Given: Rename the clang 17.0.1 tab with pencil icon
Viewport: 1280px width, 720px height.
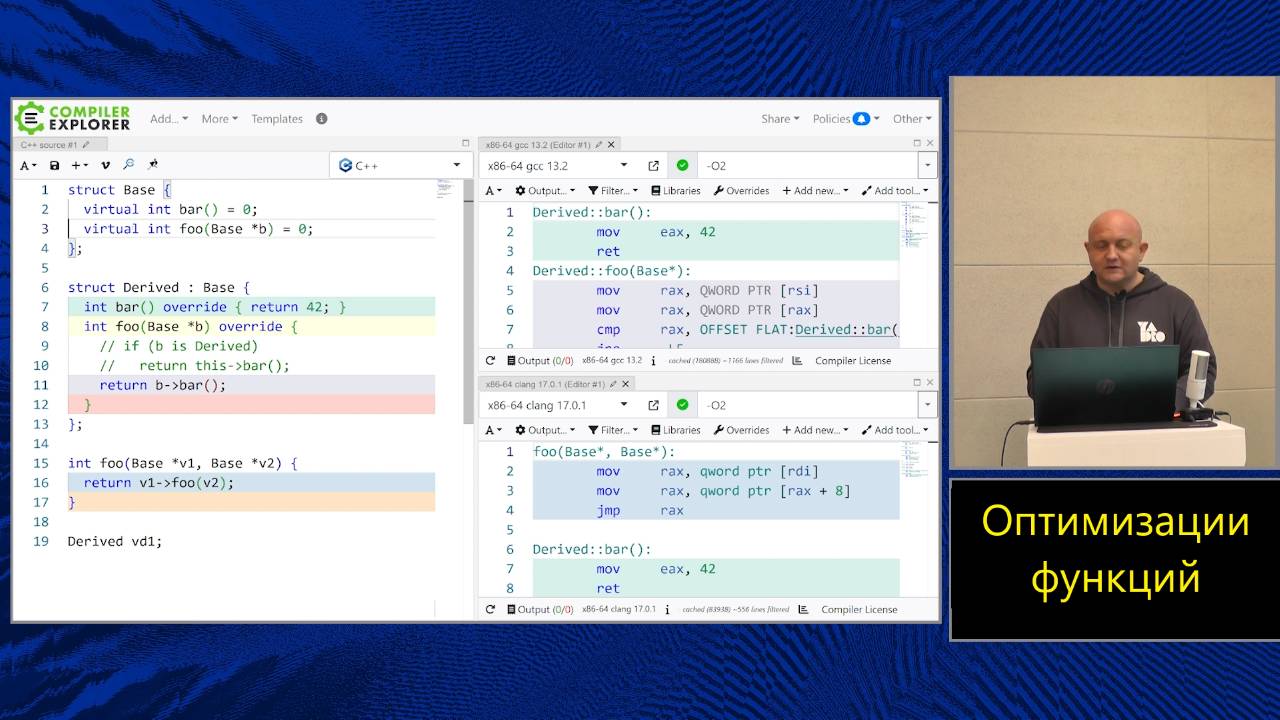Looking at the screenshot, I should coord(614,384).
